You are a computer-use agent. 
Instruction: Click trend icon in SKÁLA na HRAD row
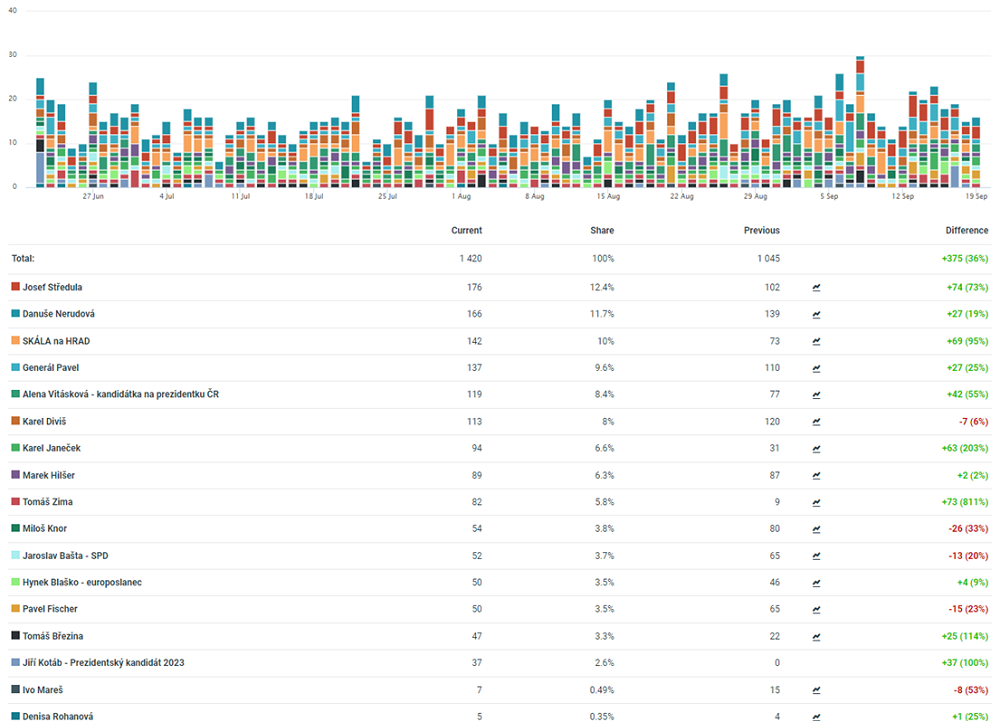click(x=817, y=341)
